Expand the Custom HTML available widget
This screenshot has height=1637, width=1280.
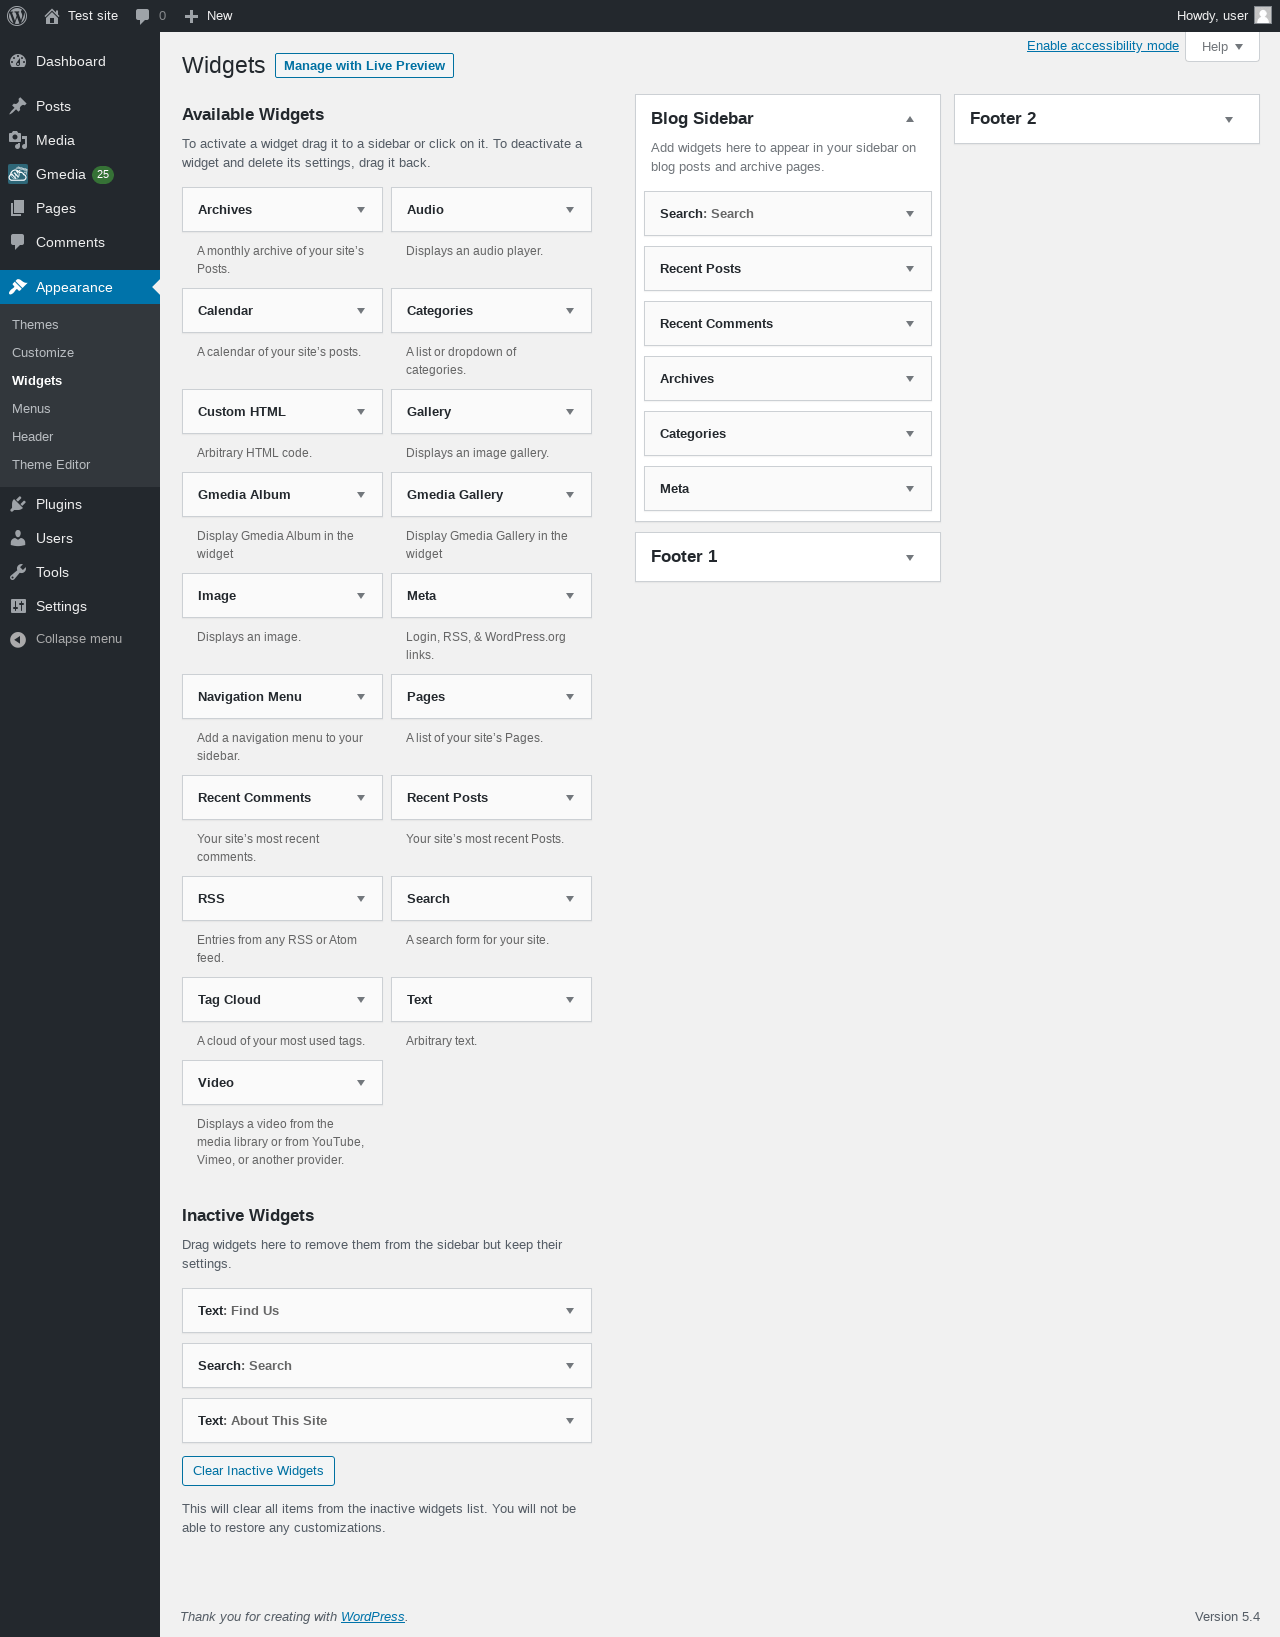(x=361, y=412)
